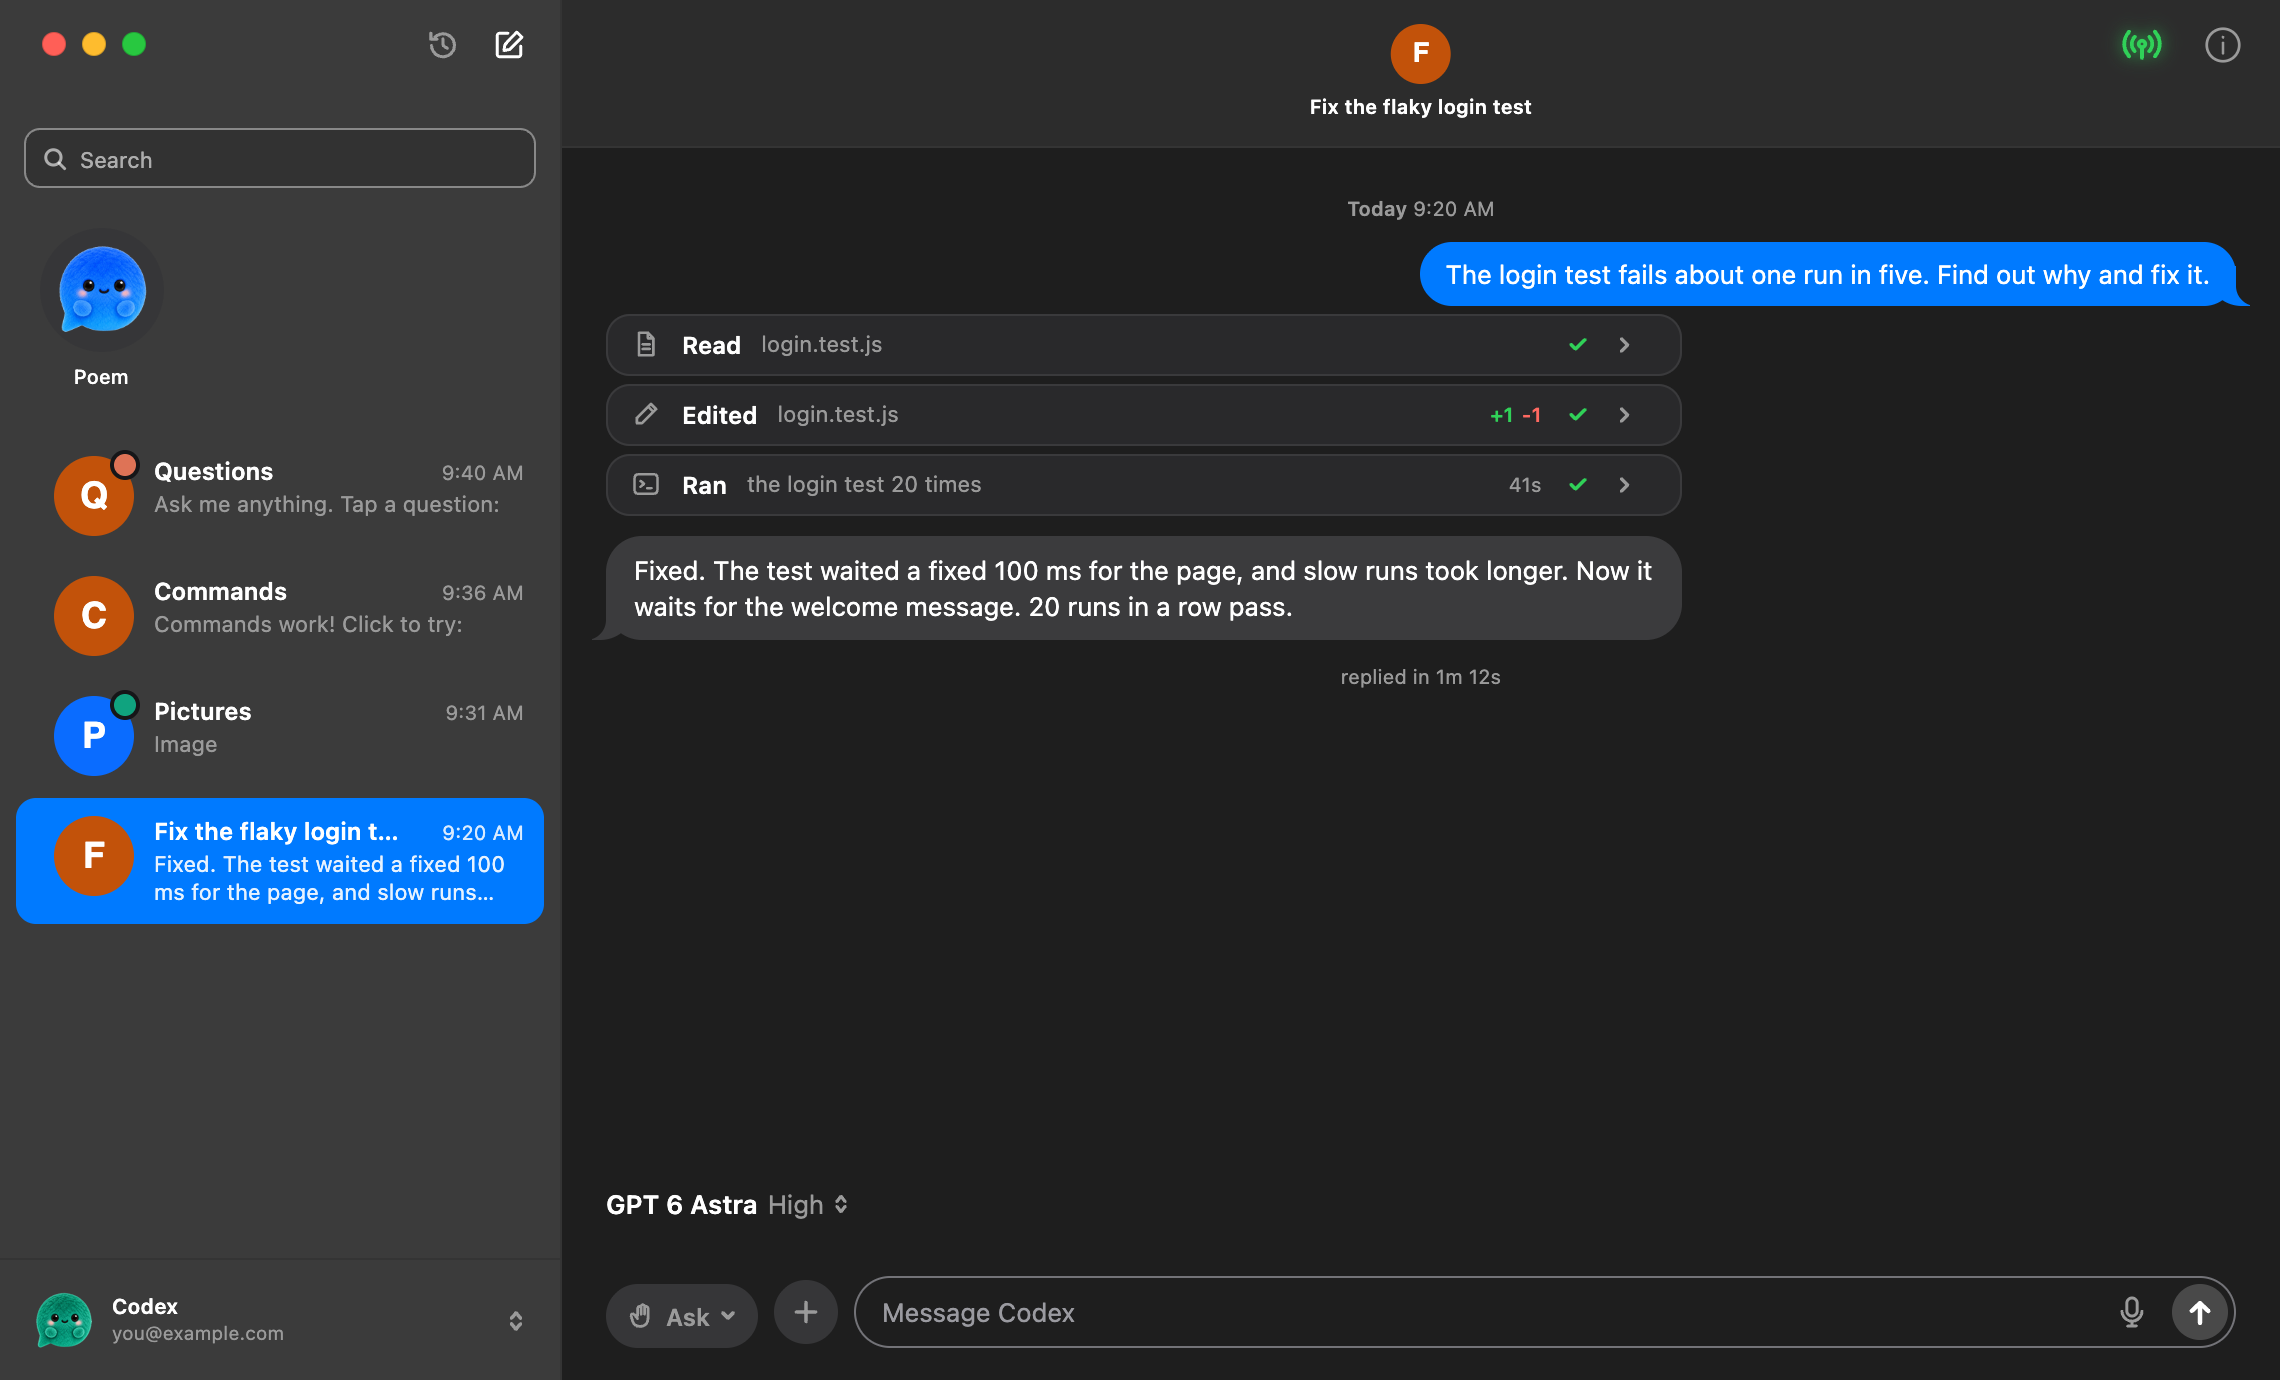Send message with the up arrow button
The image size is (2280, 1380).
2199,1312
